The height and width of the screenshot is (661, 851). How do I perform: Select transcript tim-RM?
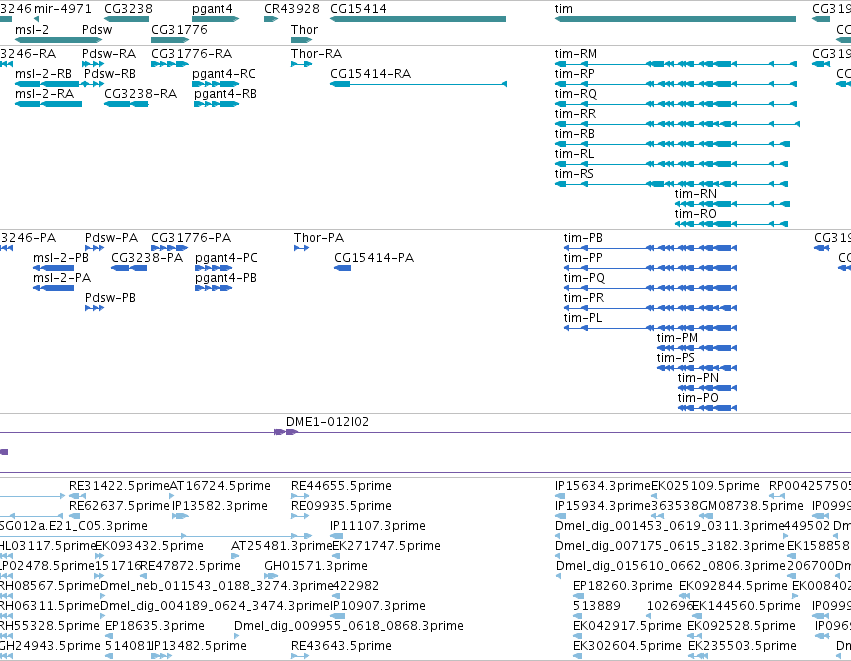click(x=676, y=64)
